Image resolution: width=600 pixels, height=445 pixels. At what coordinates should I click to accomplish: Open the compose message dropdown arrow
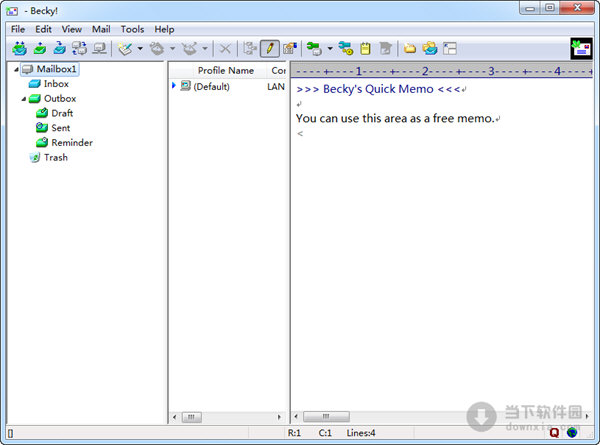[140, 49]
